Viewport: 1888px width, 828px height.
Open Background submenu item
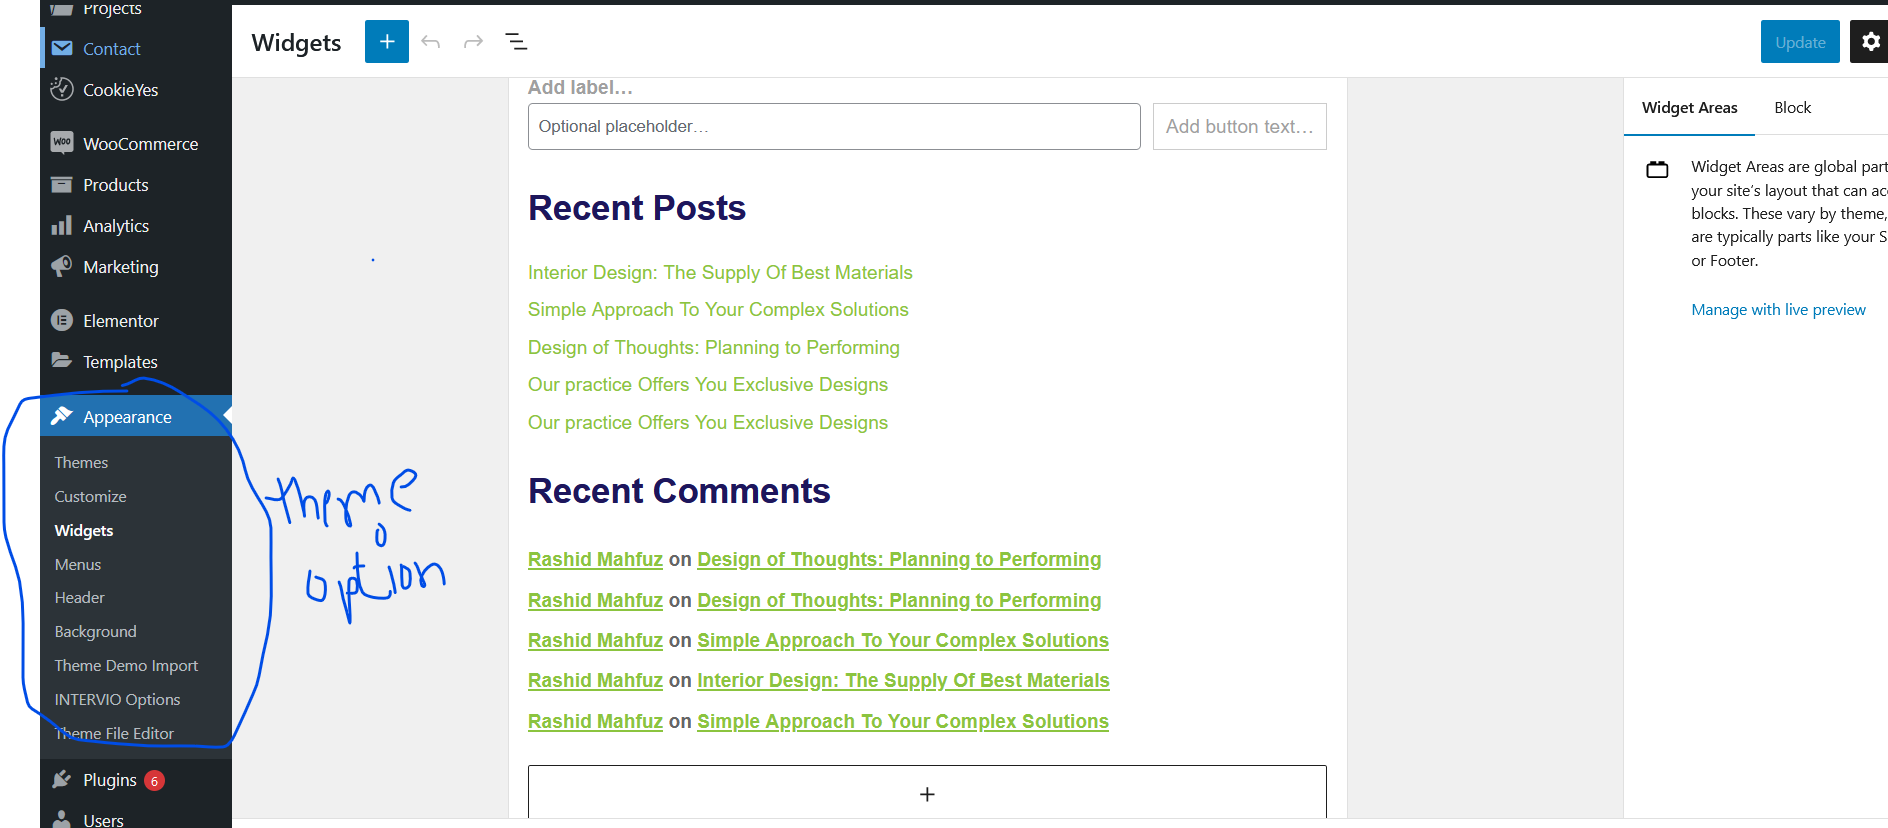pyautogui.click(x=95, y=631)
